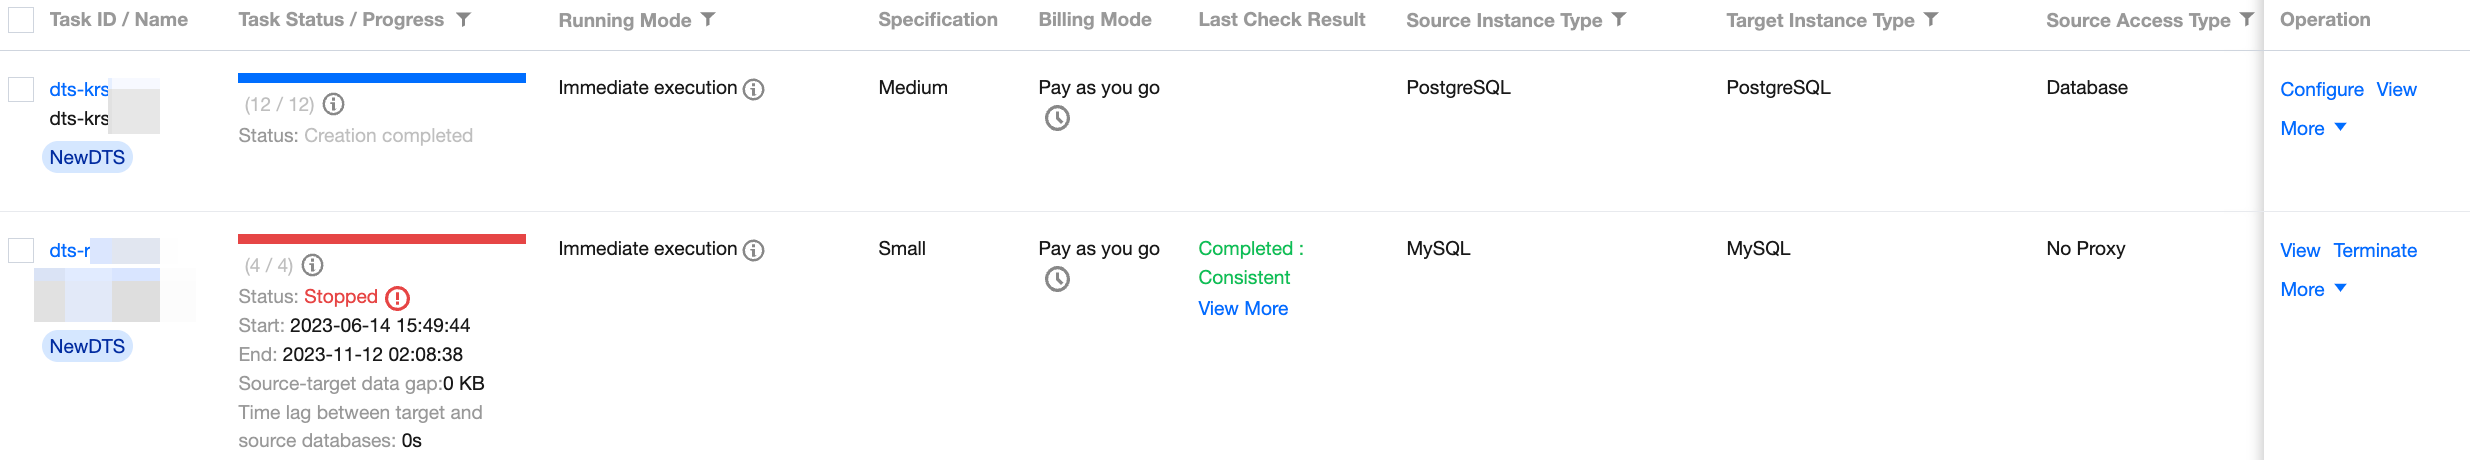Image resolution: width=2470 pixels, height=460 pixels.
Task: Click the Target Instance Type filter icon
Action: click(x=1931, y=20)
